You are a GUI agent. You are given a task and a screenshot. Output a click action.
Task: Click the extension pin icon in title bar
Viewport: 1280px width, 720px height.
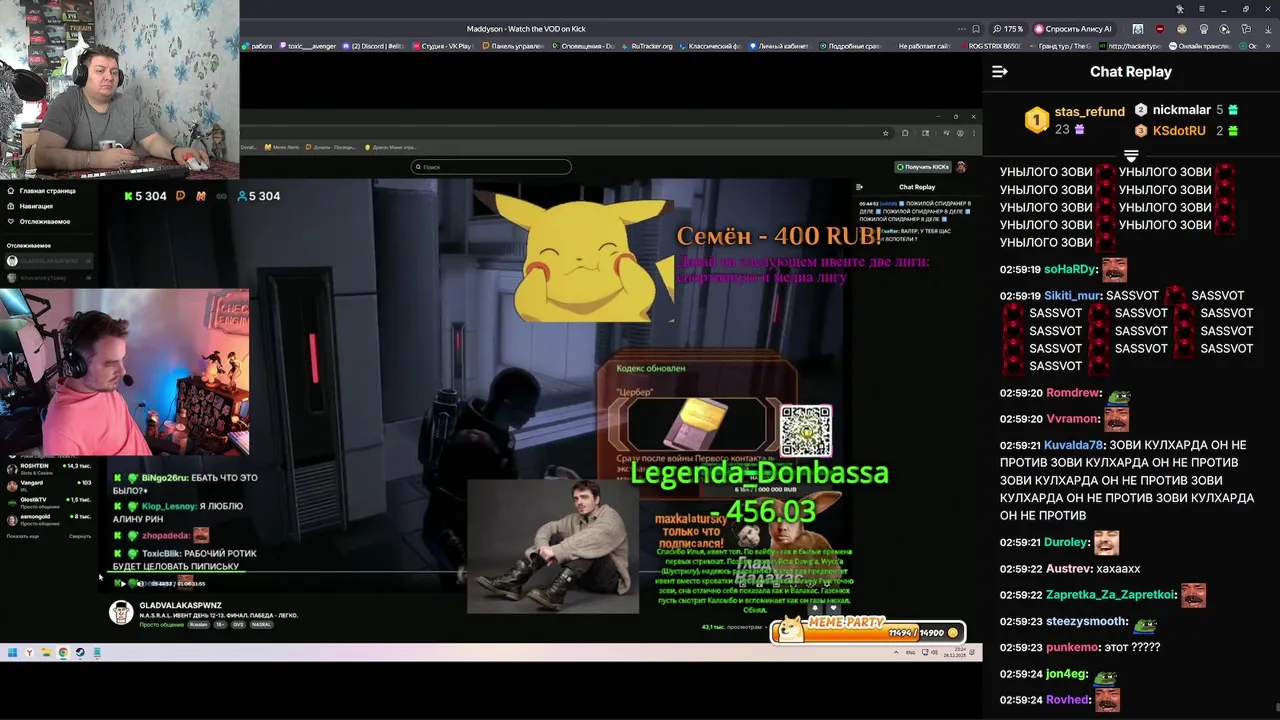(x=1180, y=9)
